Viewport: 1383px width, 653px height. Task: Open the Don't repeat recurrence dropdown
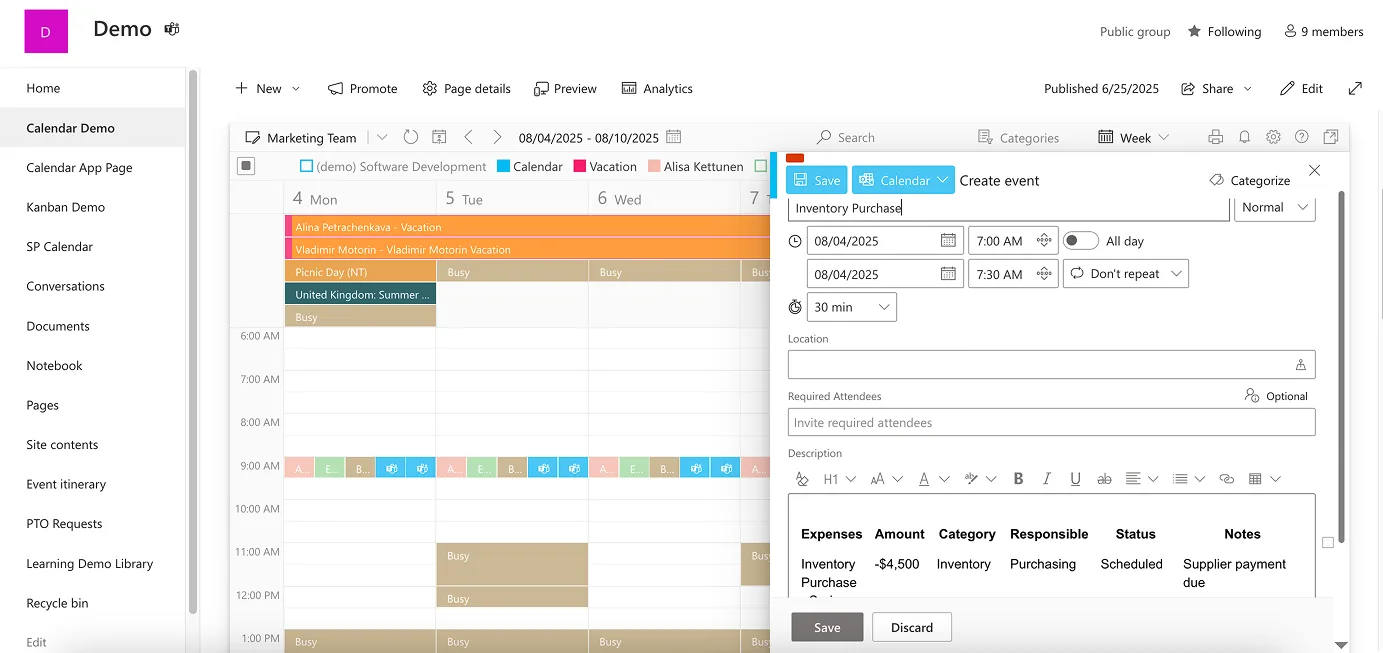[1125, 272]
